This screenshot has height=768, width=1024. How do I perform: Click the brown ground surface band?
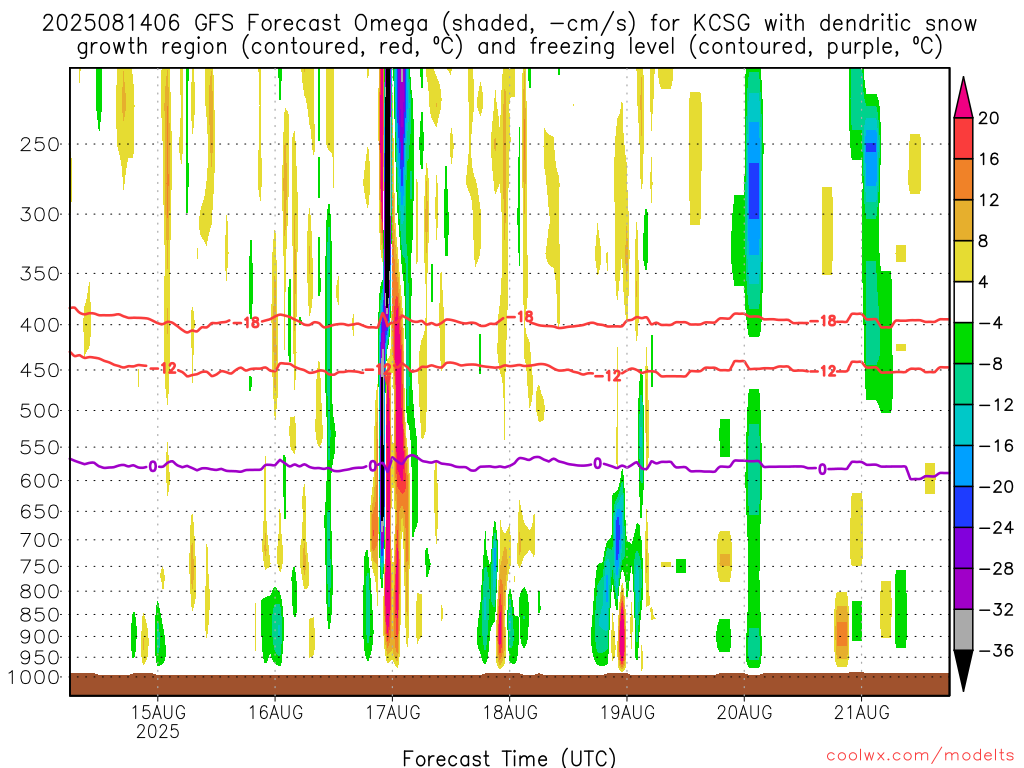tap(509, 684)
